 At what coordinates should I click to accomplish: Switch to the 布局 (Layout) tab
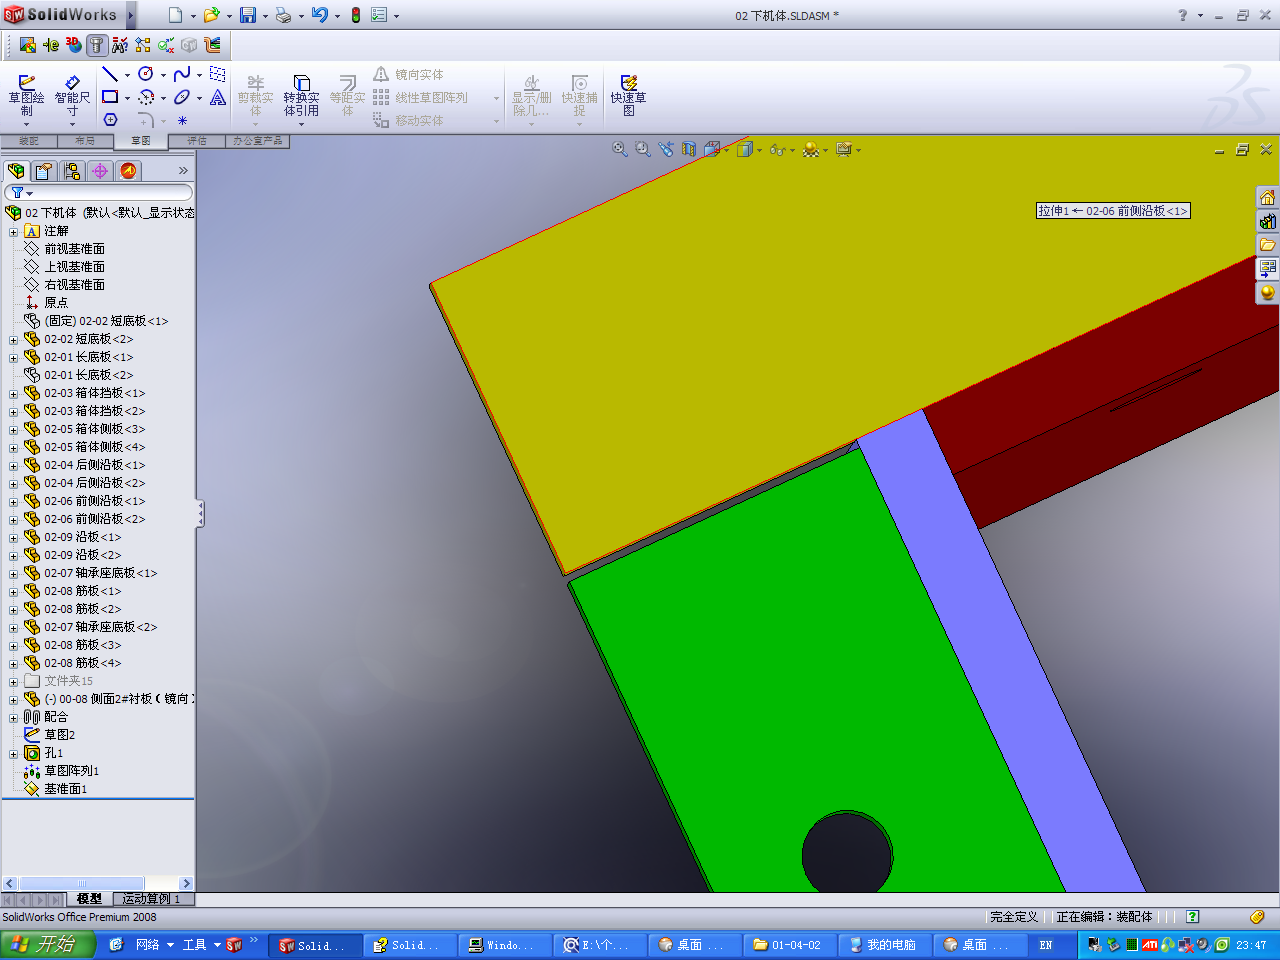[85, 141]
